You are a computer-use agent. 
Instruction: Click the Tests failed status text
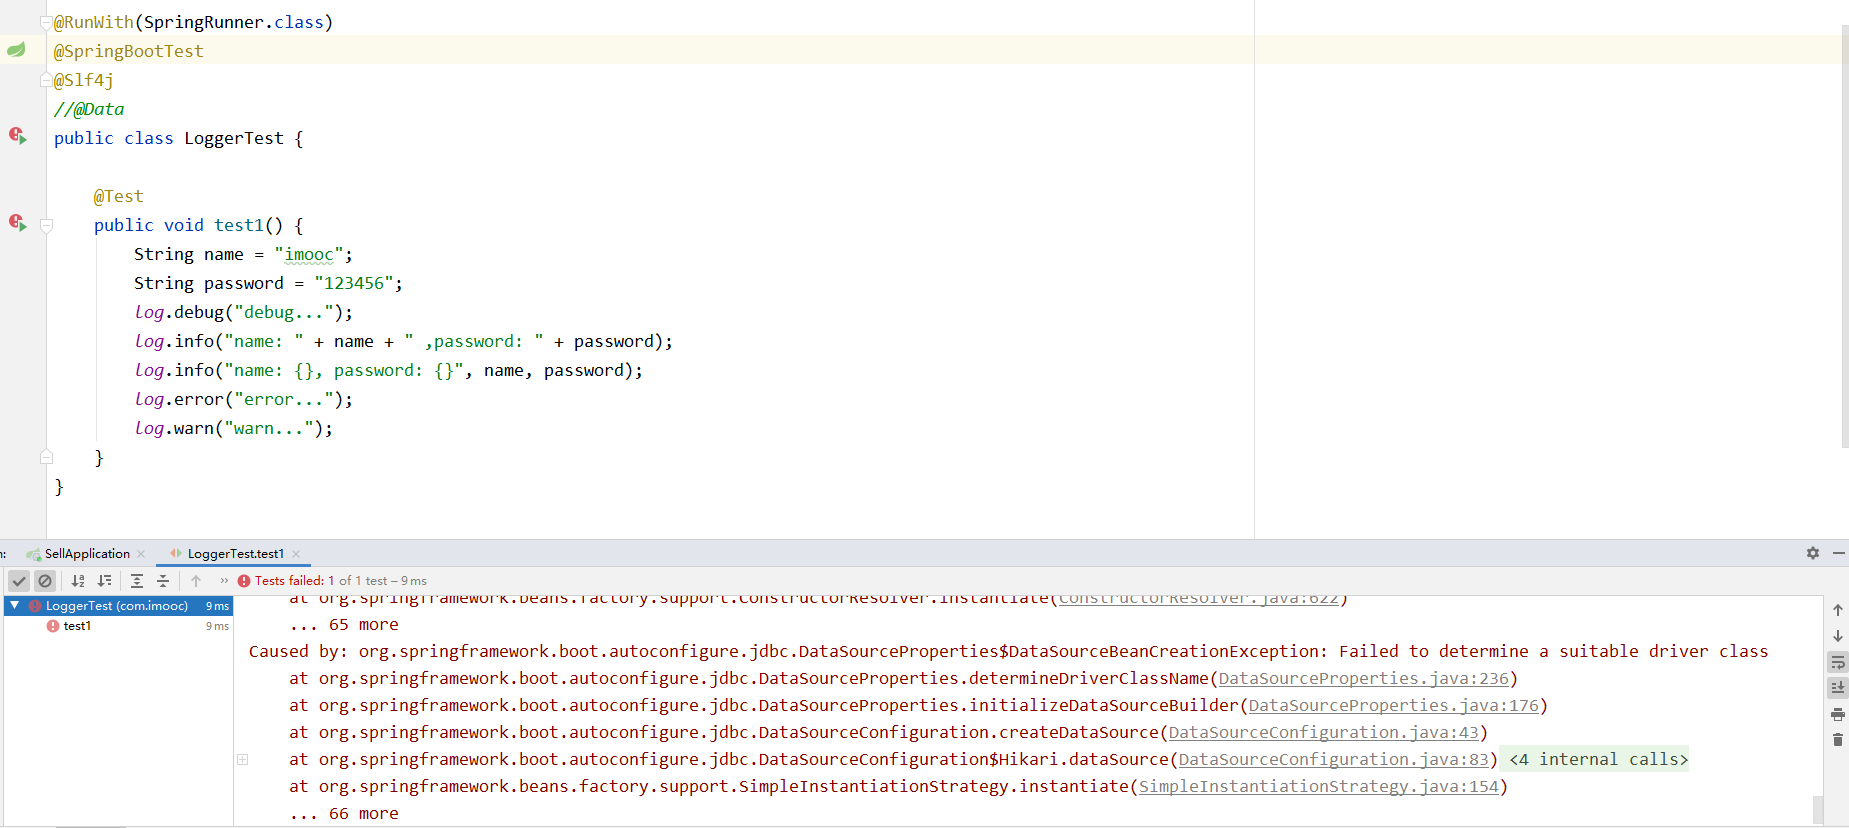[x=340, y=581]
